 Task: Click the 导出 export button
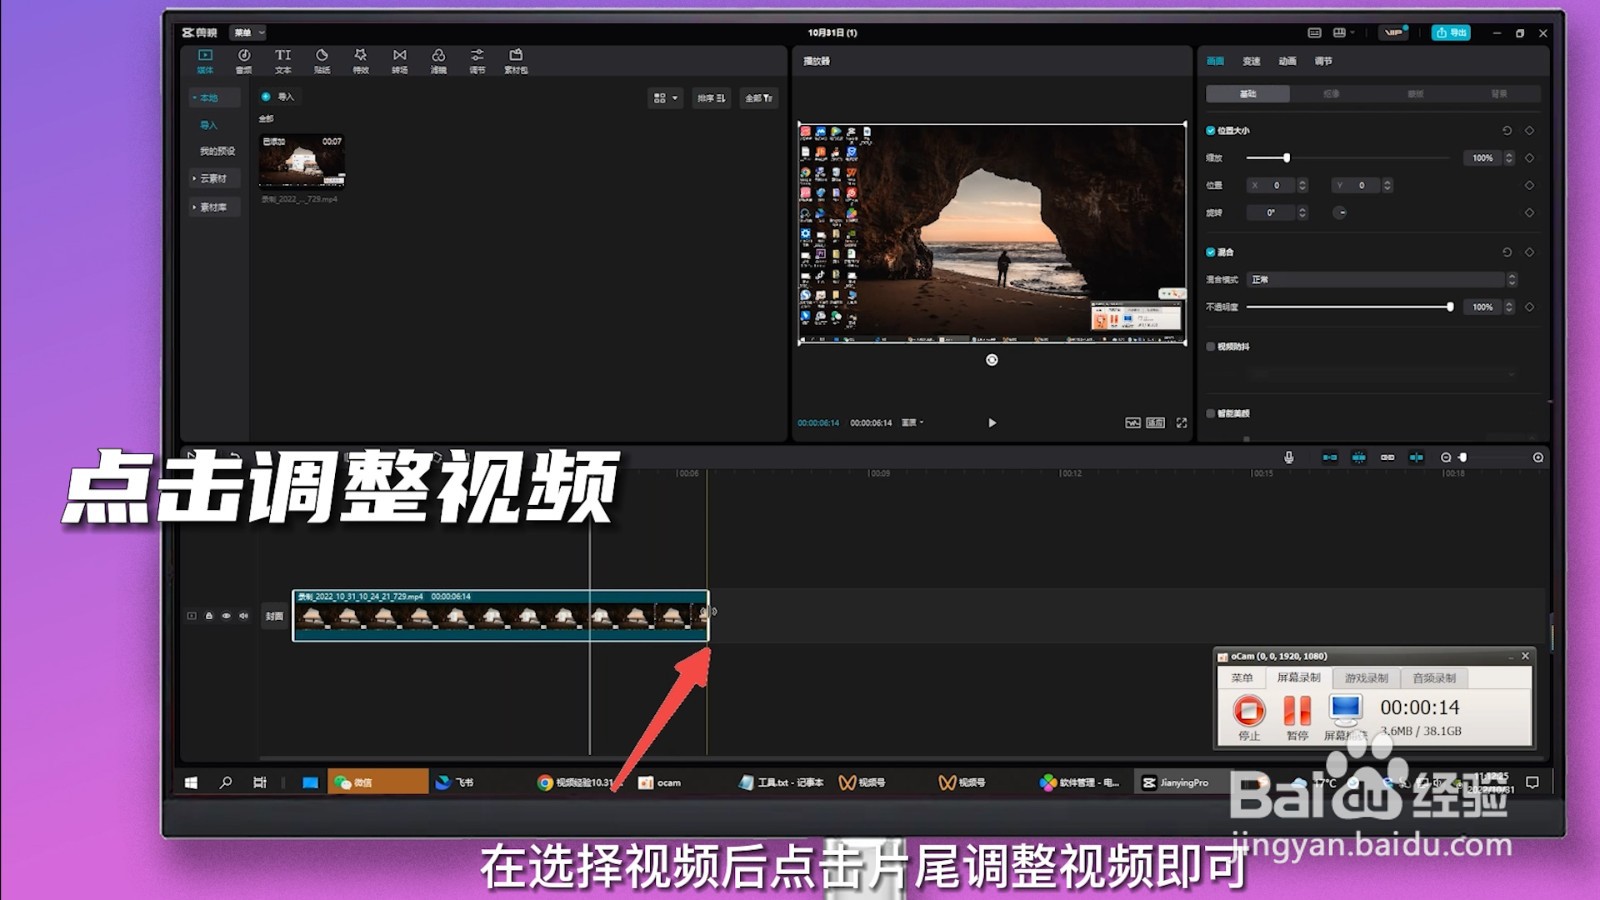1453,31
